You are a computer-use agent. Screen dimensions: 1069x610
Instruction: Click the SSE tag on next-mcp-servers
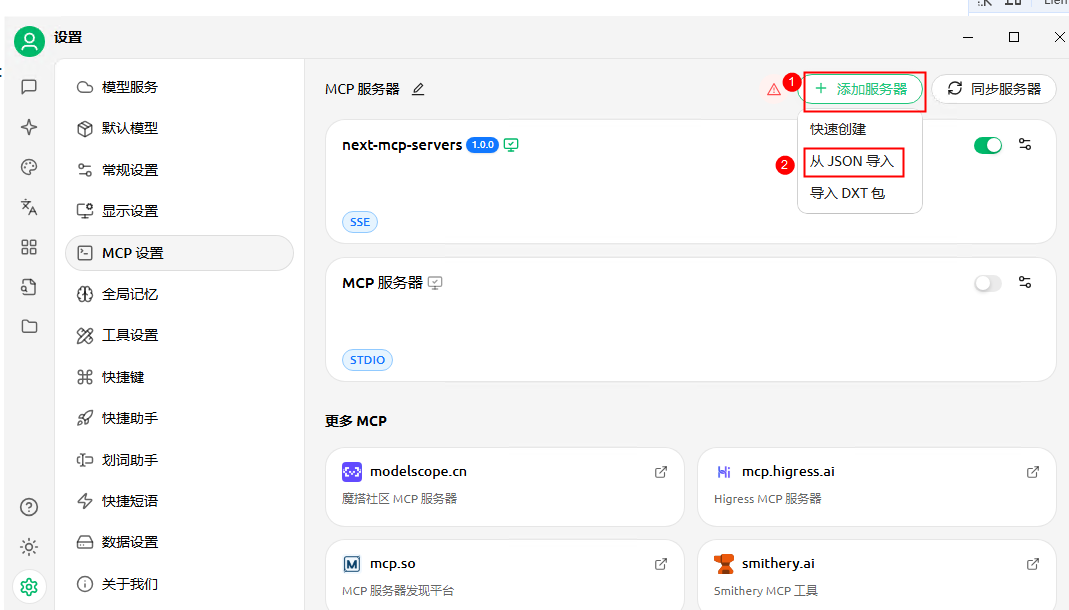click(x=360, y=222)
